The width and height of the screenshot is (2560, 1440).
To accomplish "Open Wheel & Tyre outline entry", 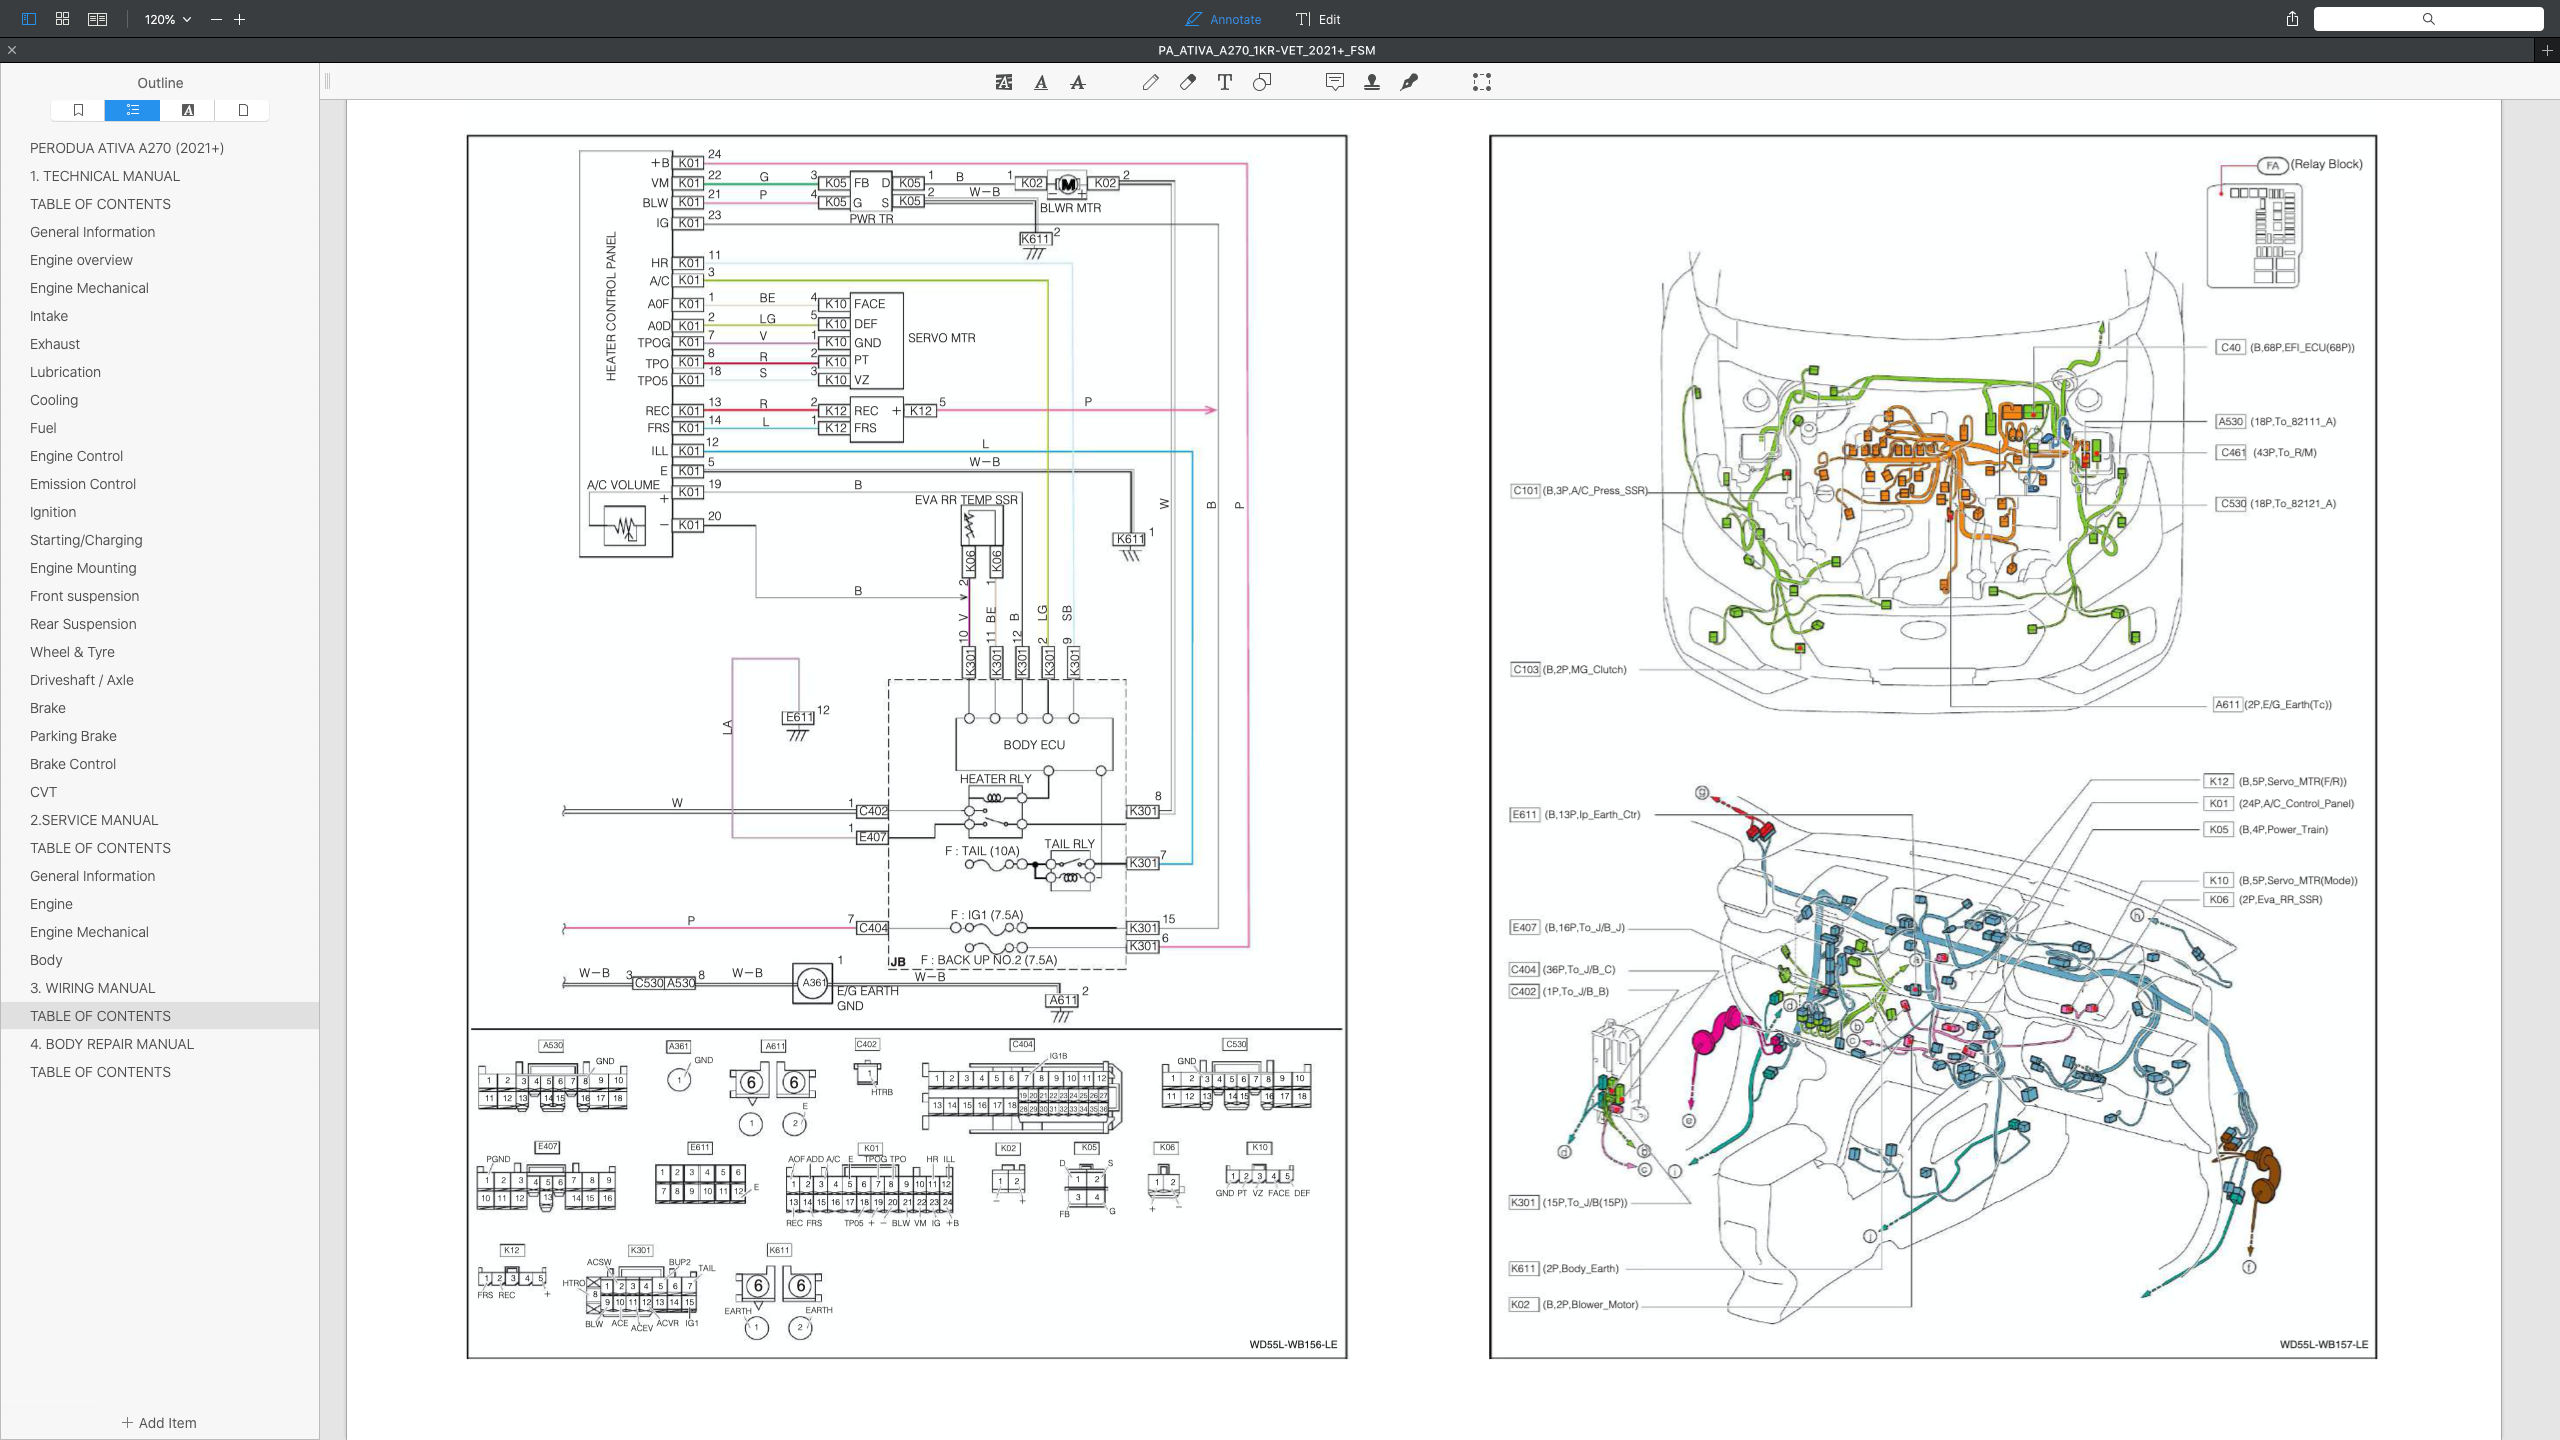I will click(72, 652).
